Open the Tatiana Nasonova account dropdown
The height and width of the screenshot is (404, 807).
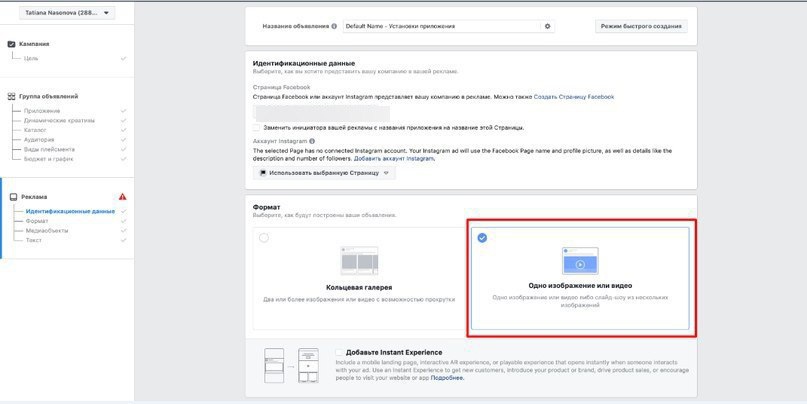click(x=67, y=13)
